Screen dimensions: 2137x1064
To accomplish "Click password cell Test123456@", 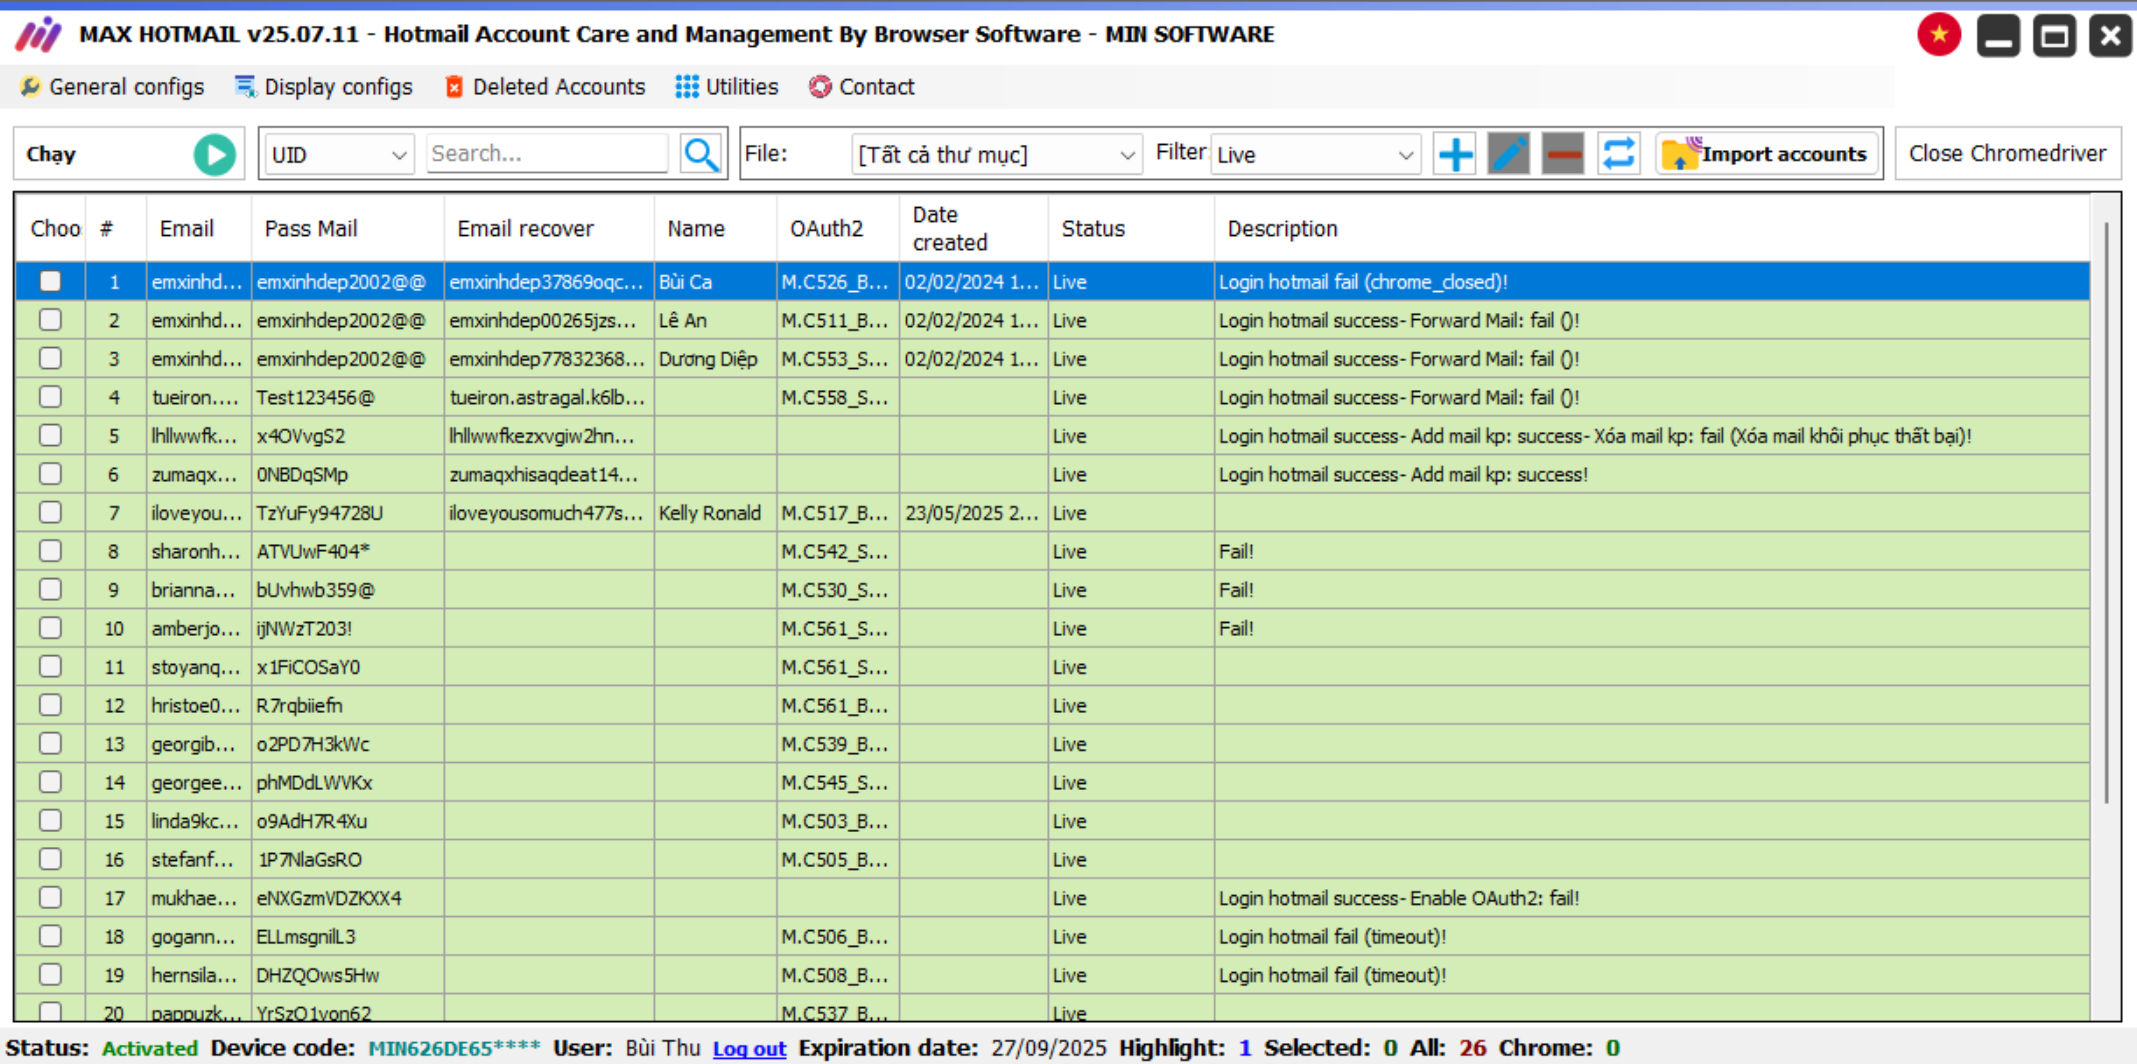I will pyautogui.click(x=348, y=398).
